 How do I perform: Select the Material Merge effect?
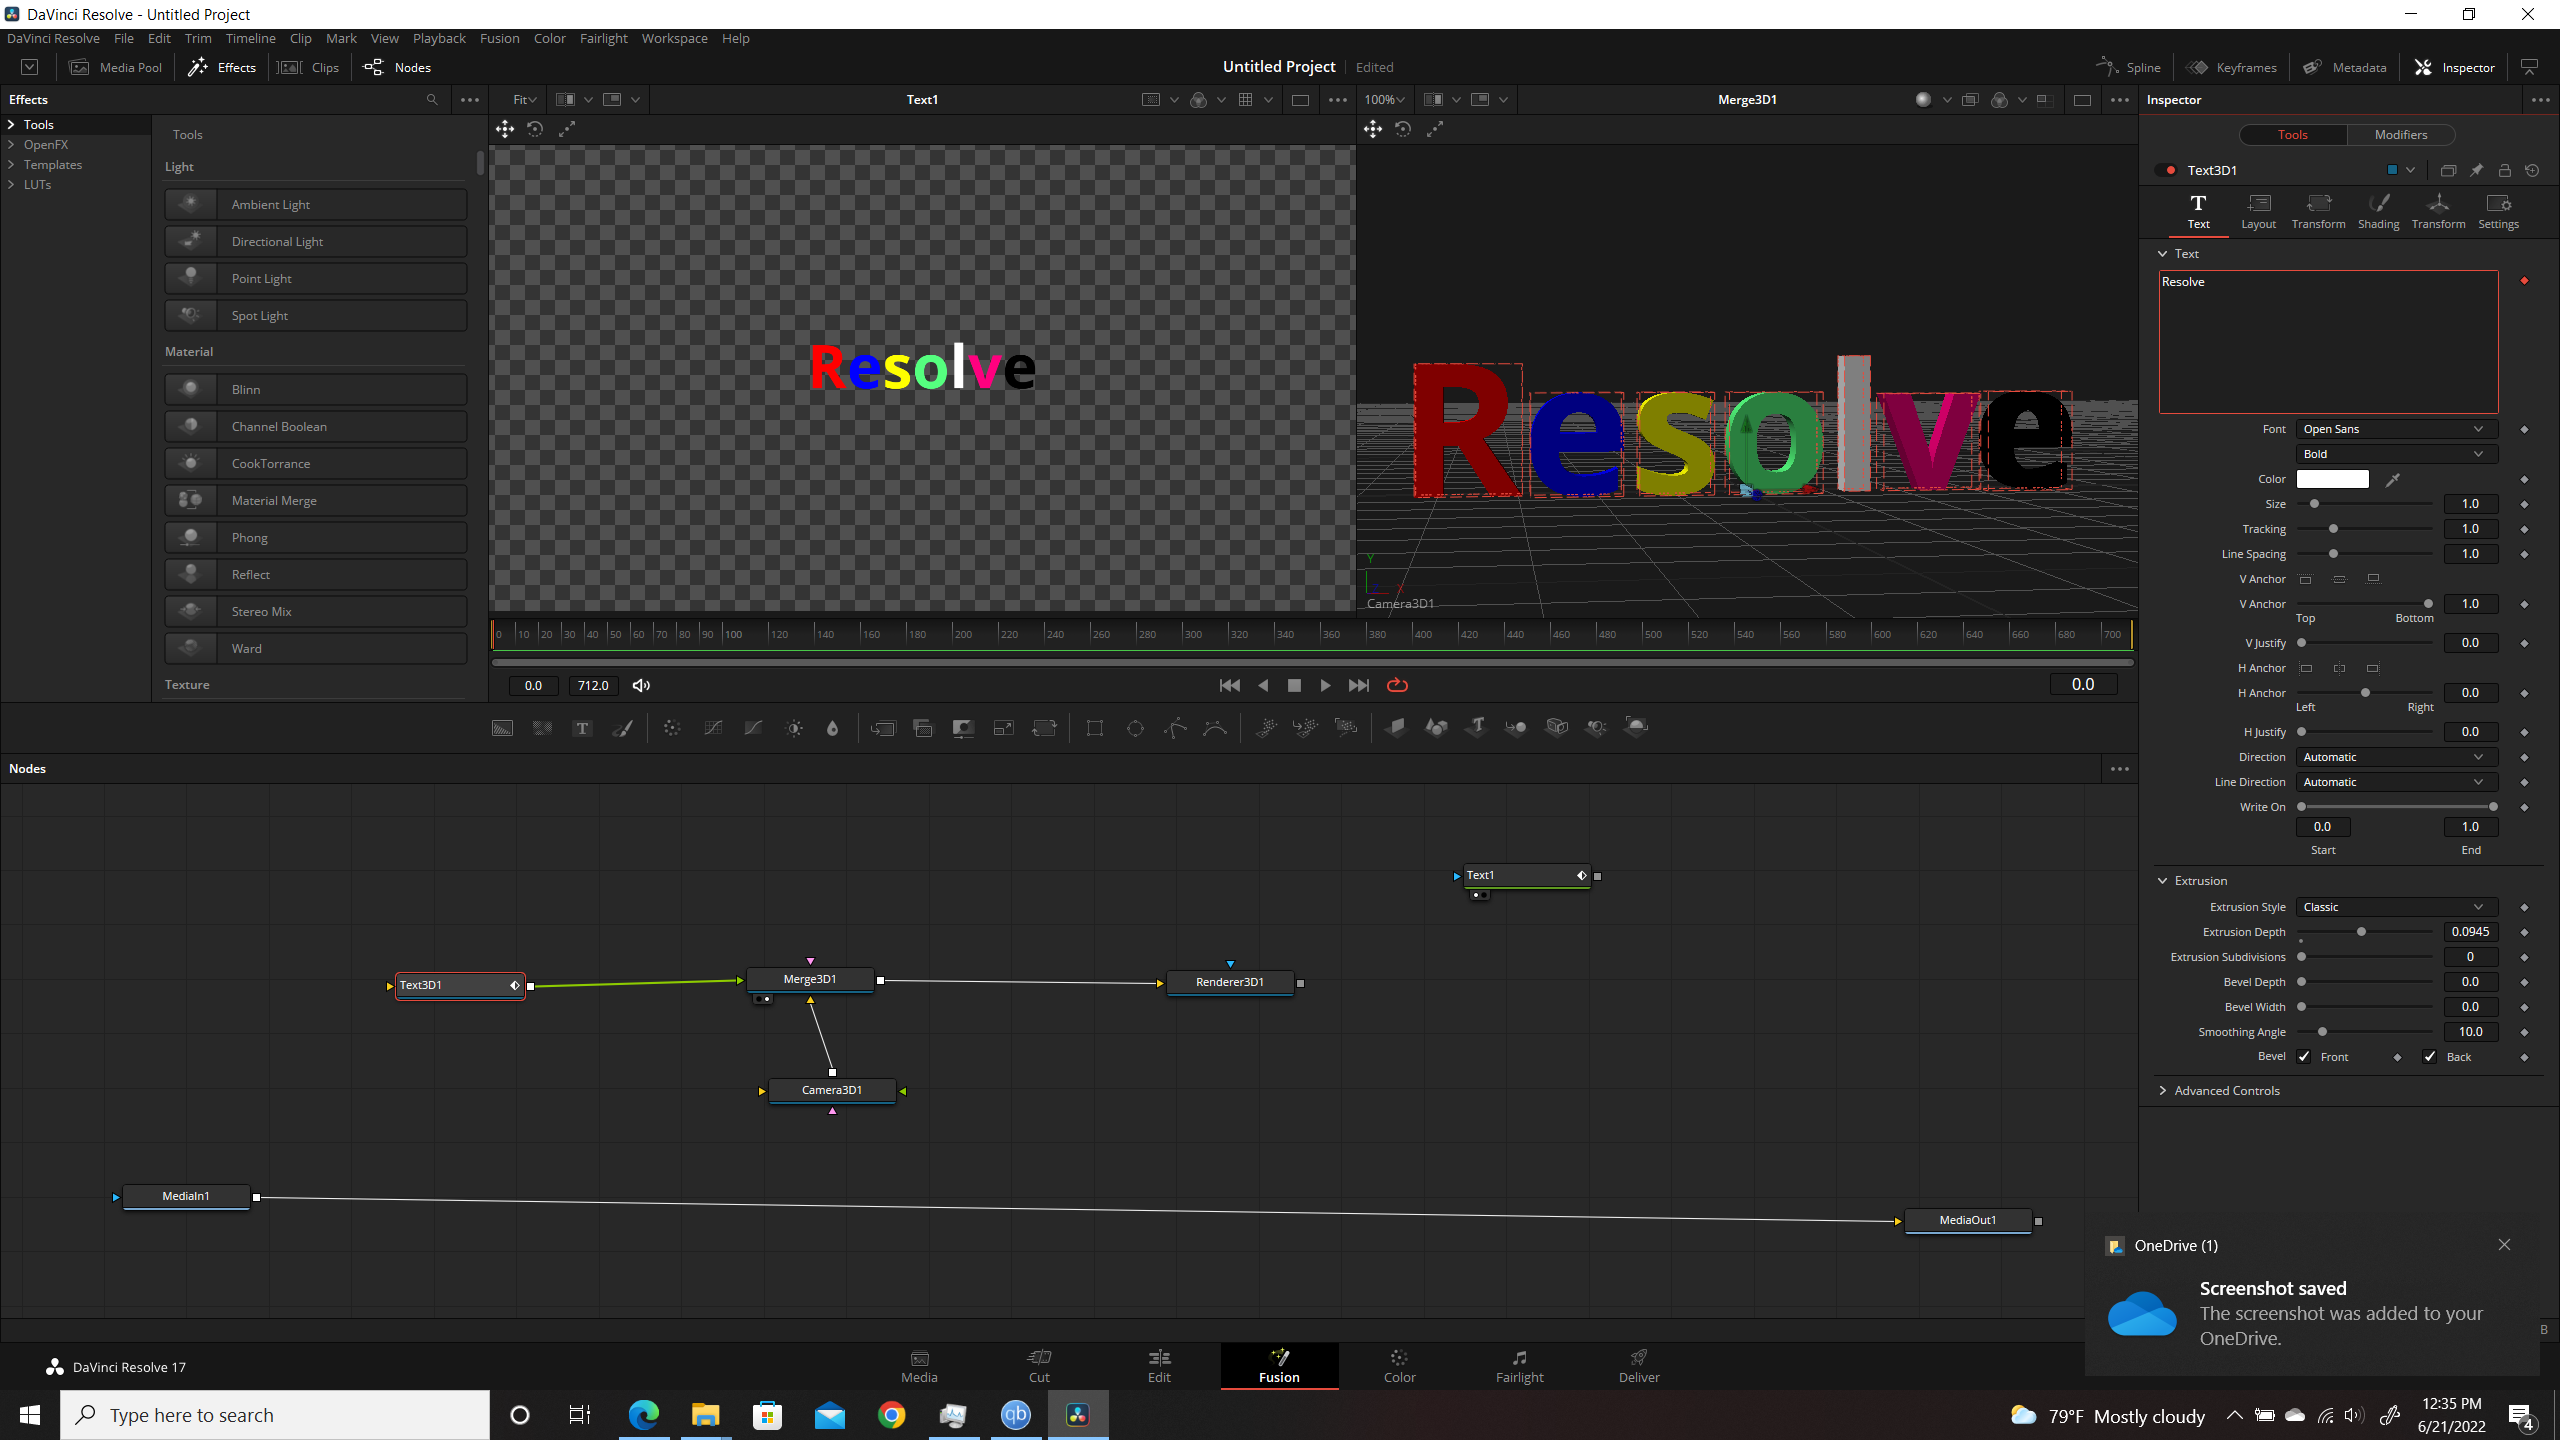pyautogui.click(x=316, y=500)
